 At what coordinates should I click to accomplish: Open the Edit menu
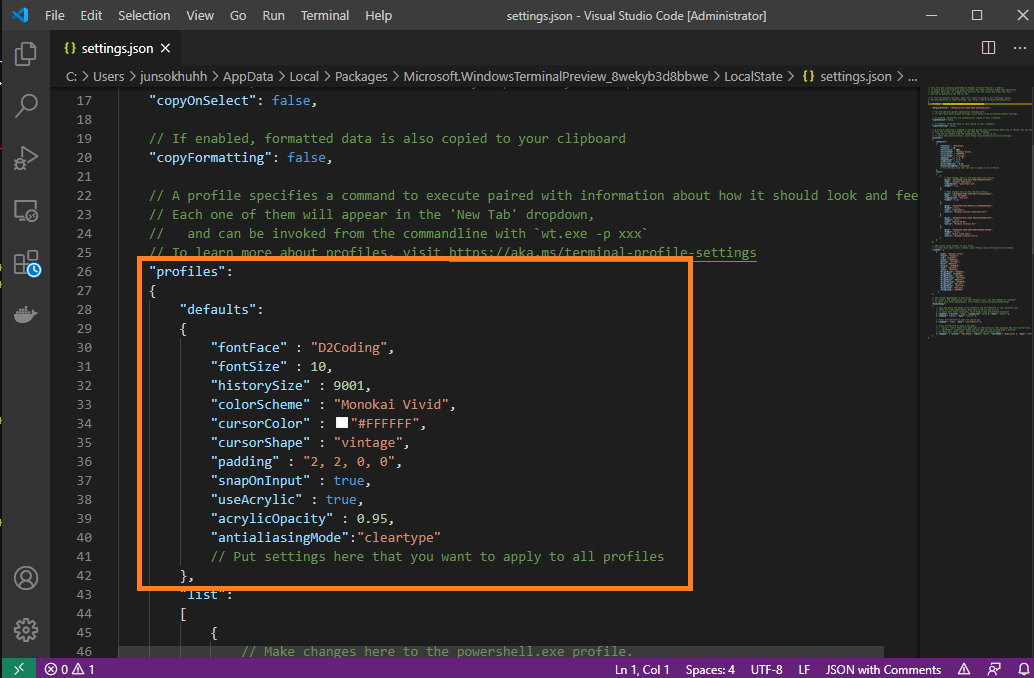tap(91, 15)
